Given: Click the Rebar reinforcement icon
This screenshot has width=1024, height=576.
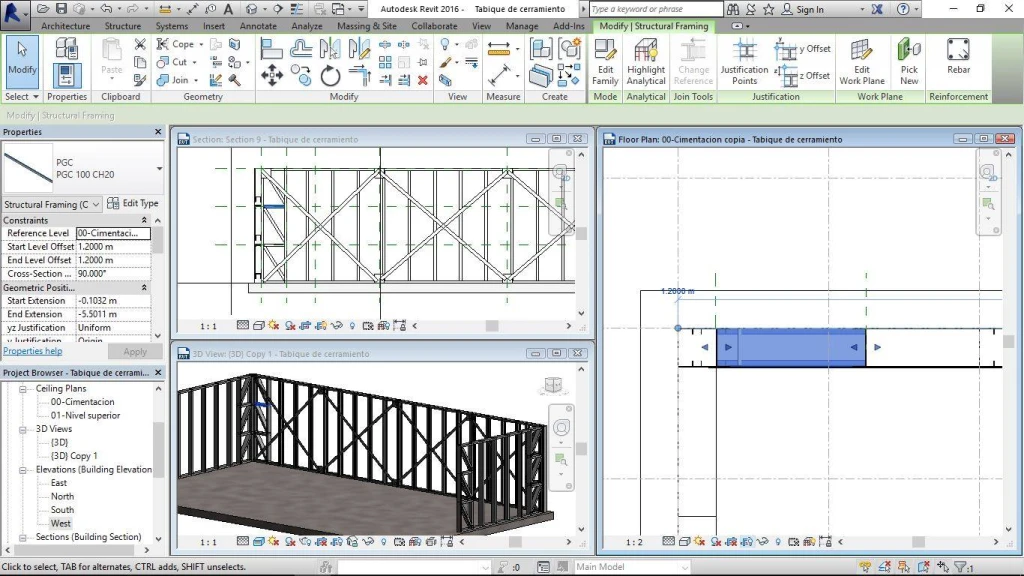Looking at the screenshot, I should (958, 57).
